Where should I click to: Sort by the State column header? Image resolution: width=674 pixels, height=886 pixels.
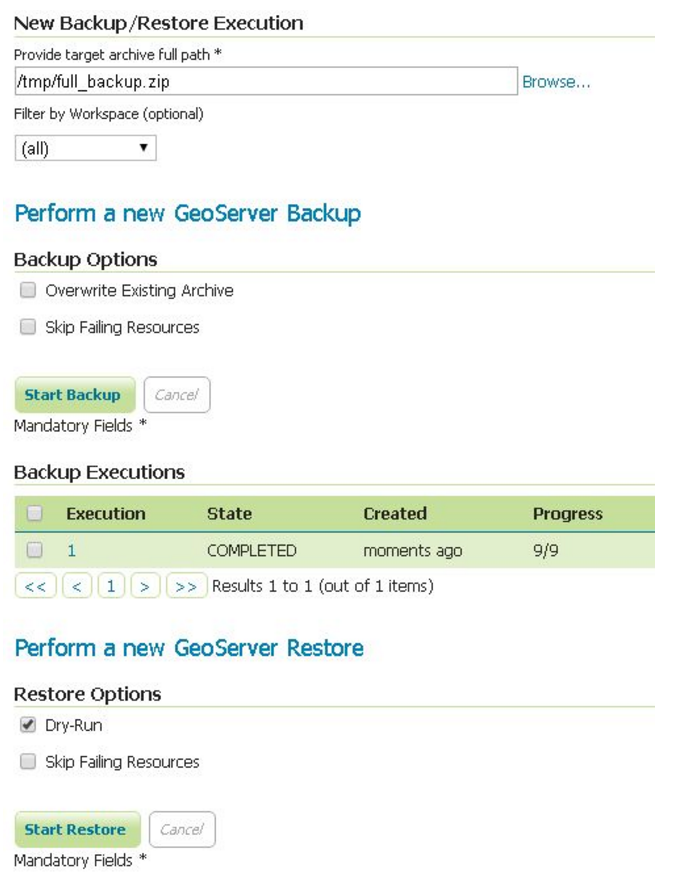pyautogui.click(x=229, y=514)
